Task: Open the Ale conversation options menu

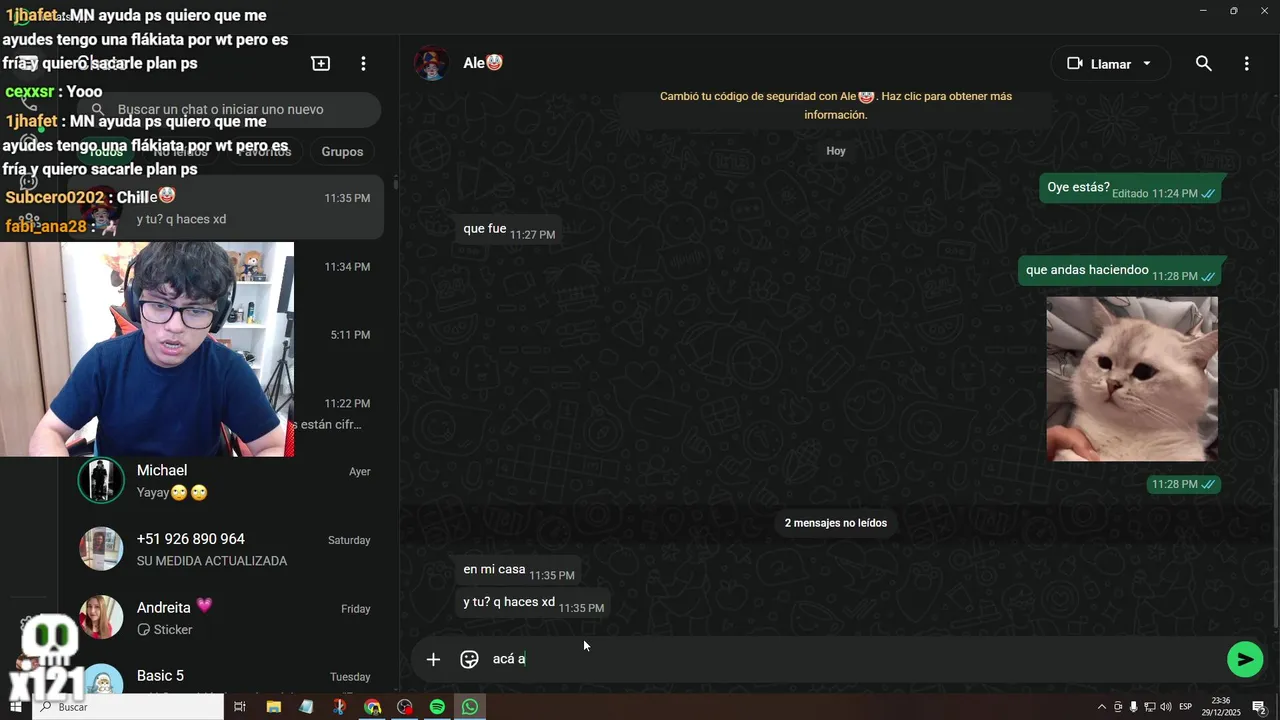Action: pos(1246,63)
